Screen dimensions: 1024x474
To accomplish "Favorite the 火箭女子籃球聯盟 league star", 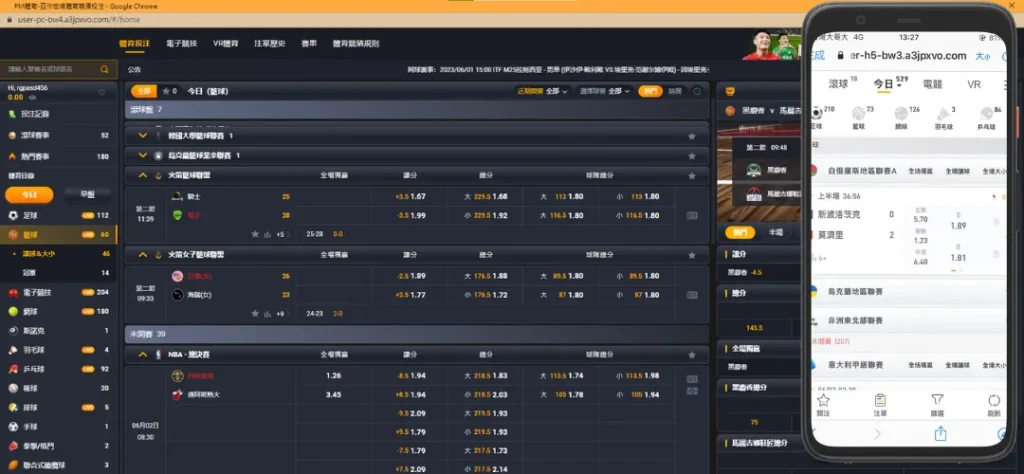I will 692,255.
